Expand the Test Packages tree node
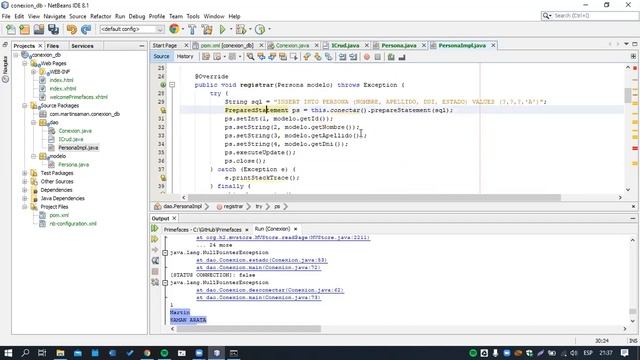 point(25,173)
